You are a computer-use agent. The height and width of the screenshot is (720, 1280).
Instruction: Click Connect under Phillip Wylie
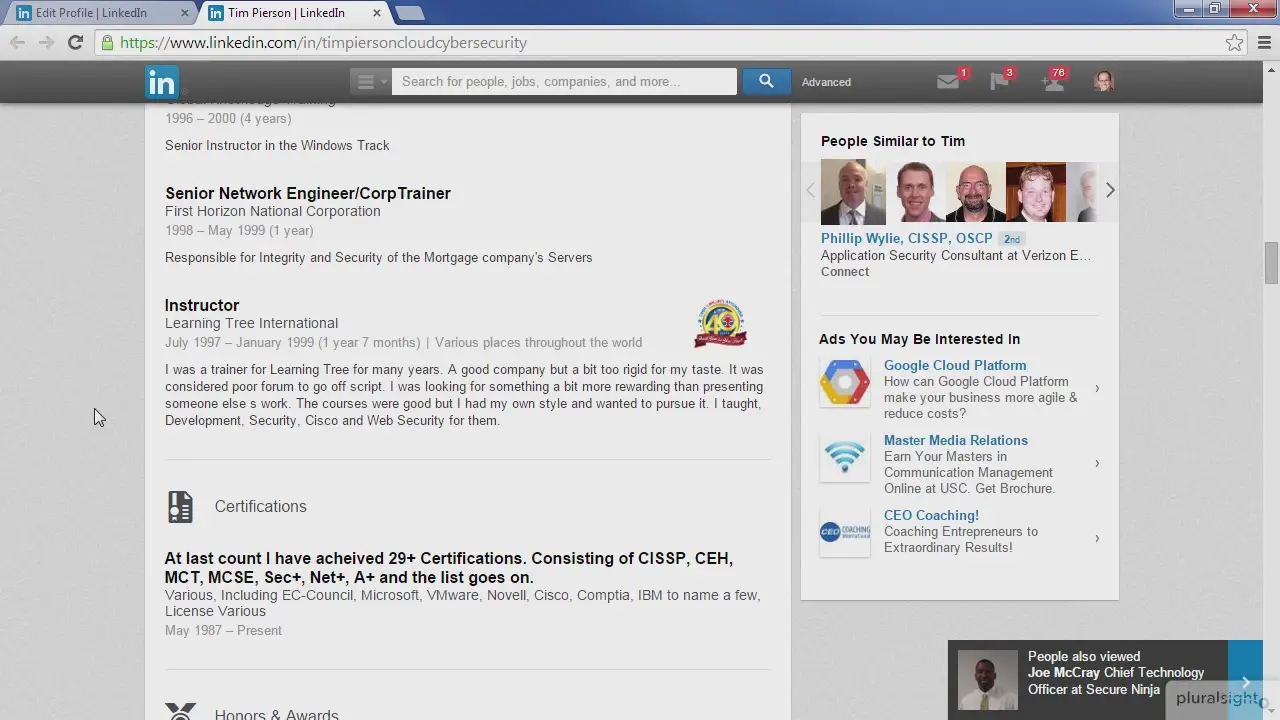coord(845,271)
